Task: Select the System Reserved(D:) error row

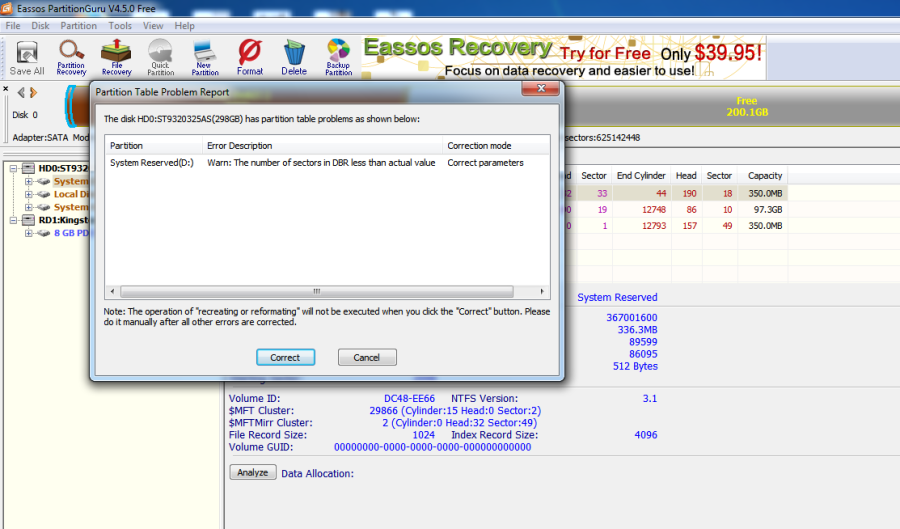Action: point(327,163)
